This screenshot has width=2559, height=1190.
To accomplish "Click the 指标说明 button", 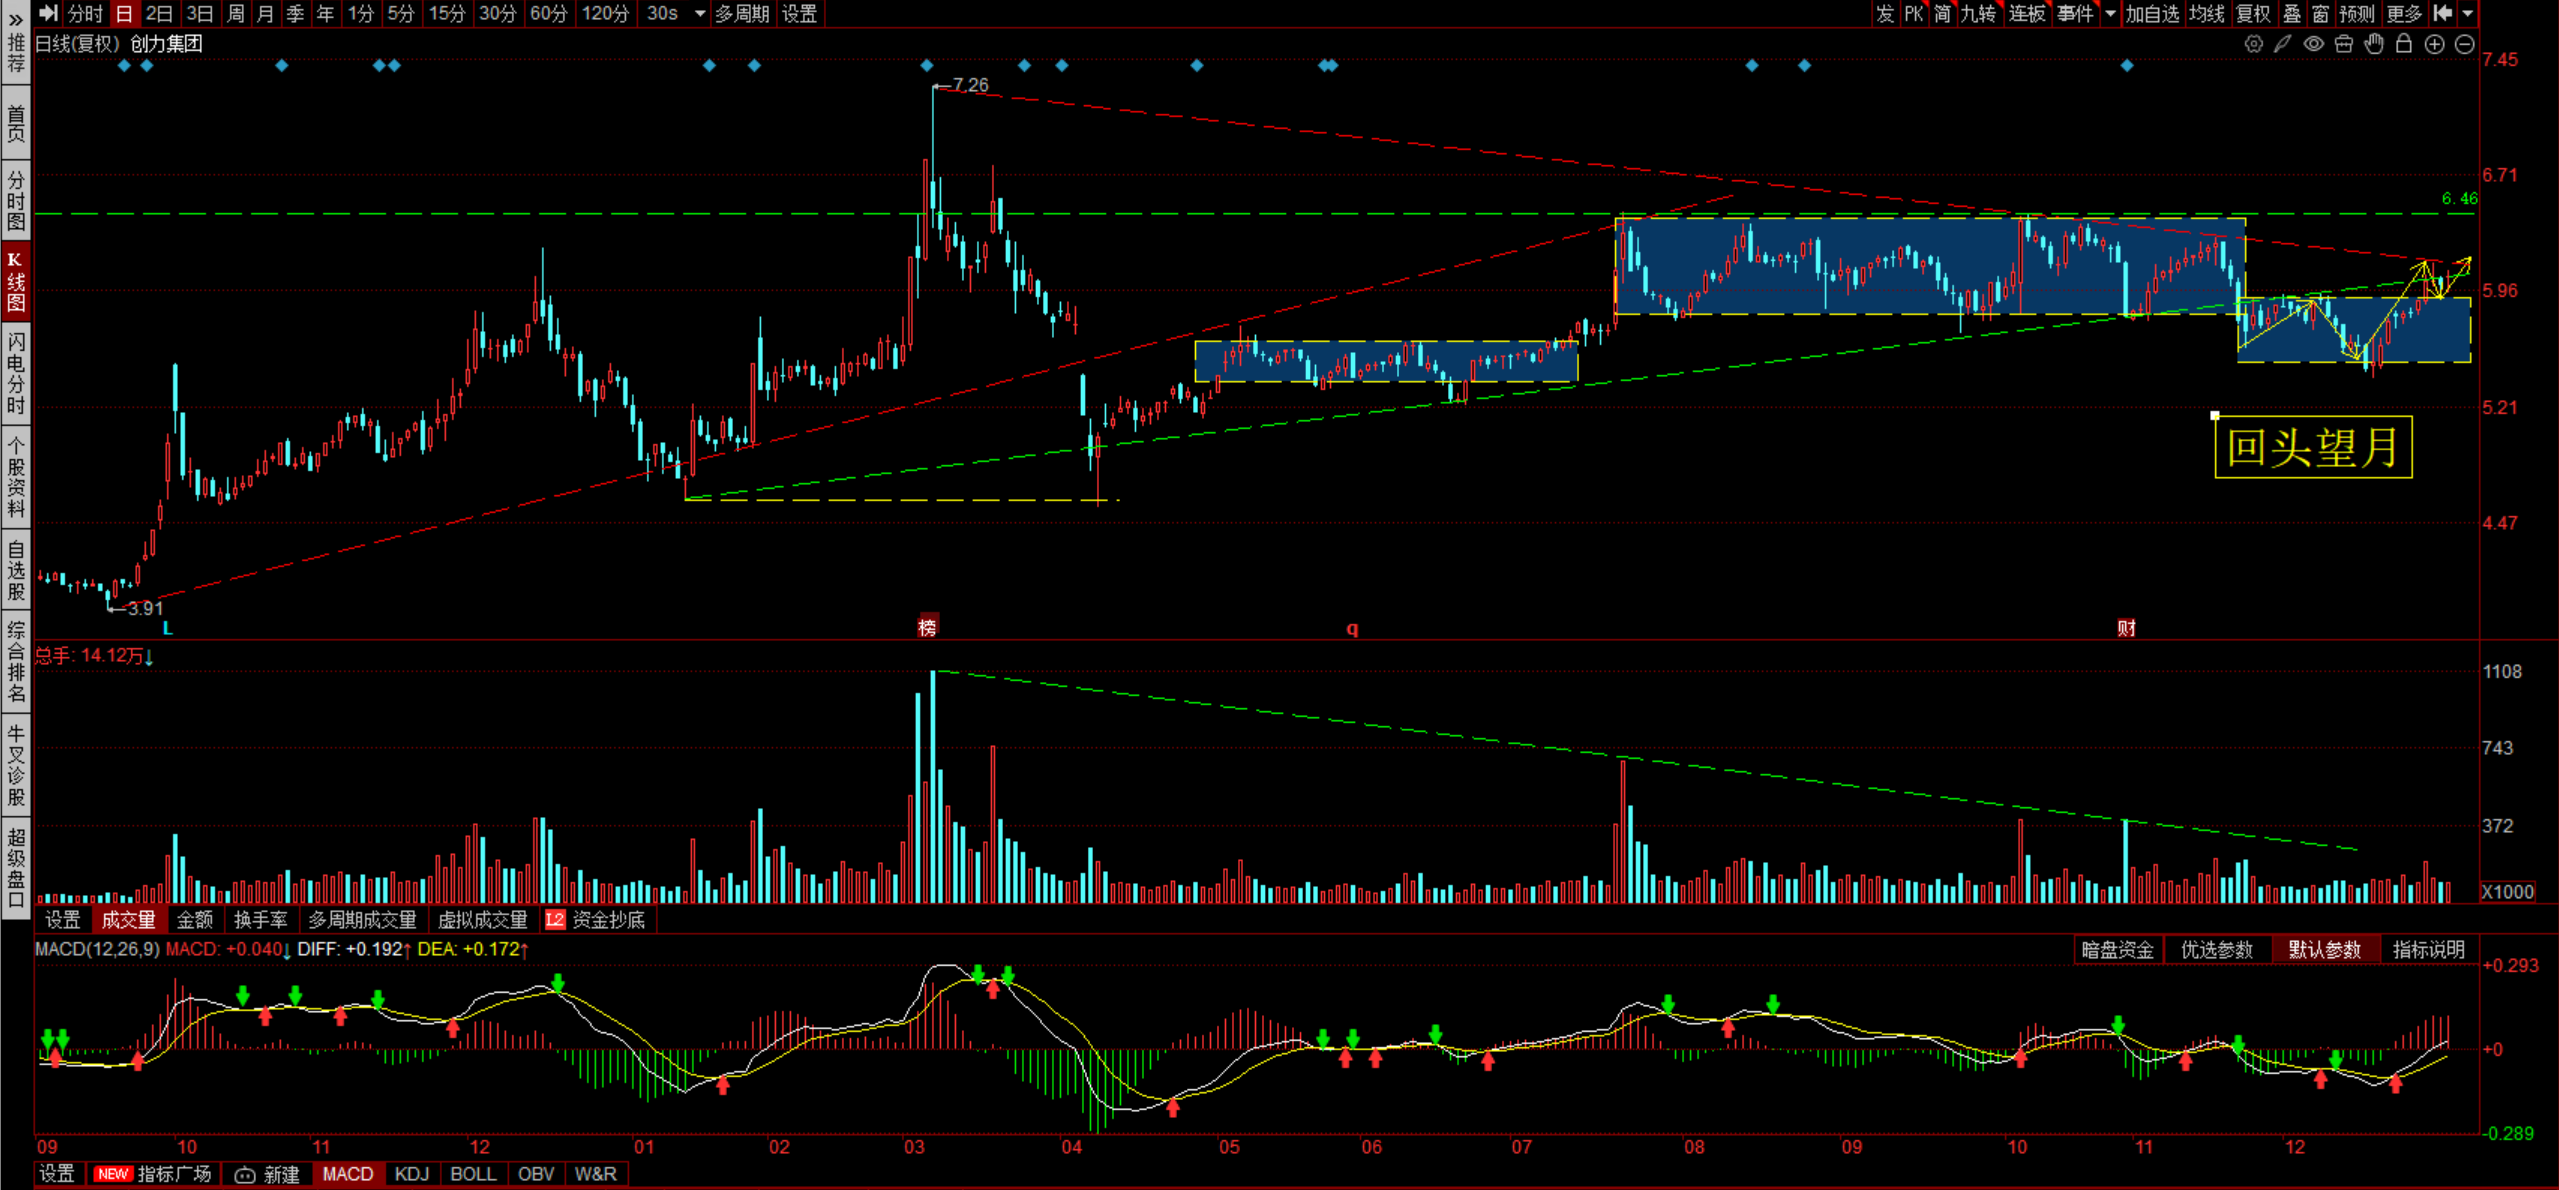I will point(2428,949).
